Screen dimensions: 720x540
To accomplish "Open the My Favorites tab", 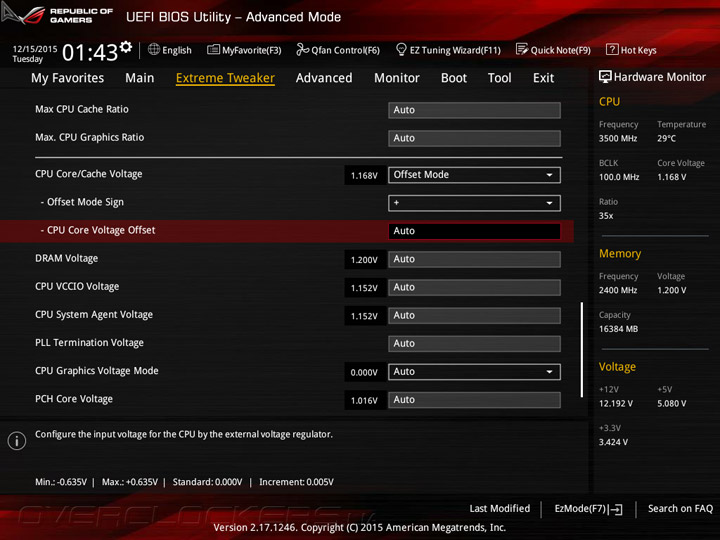I will point(68,78).
